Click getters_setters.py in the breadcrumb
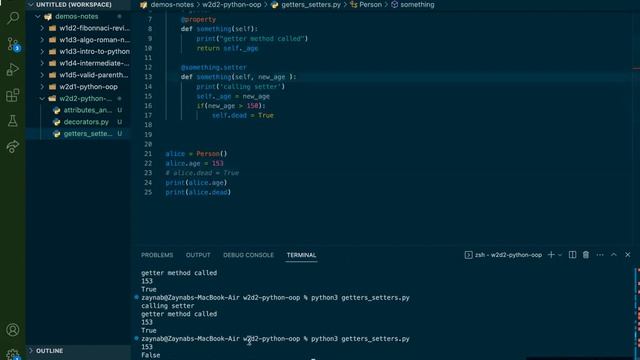 pyautogui.click(x=311, y=5)
